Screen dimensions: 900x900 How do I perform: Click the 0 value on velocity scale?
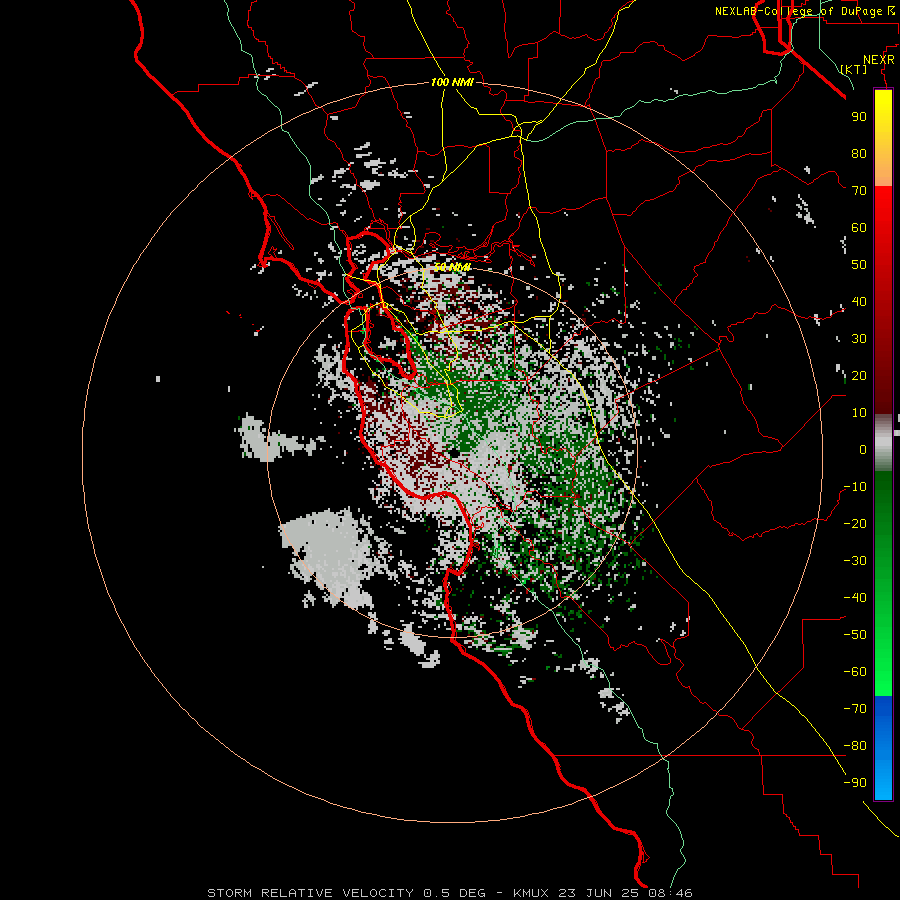[x=863, y=449]
